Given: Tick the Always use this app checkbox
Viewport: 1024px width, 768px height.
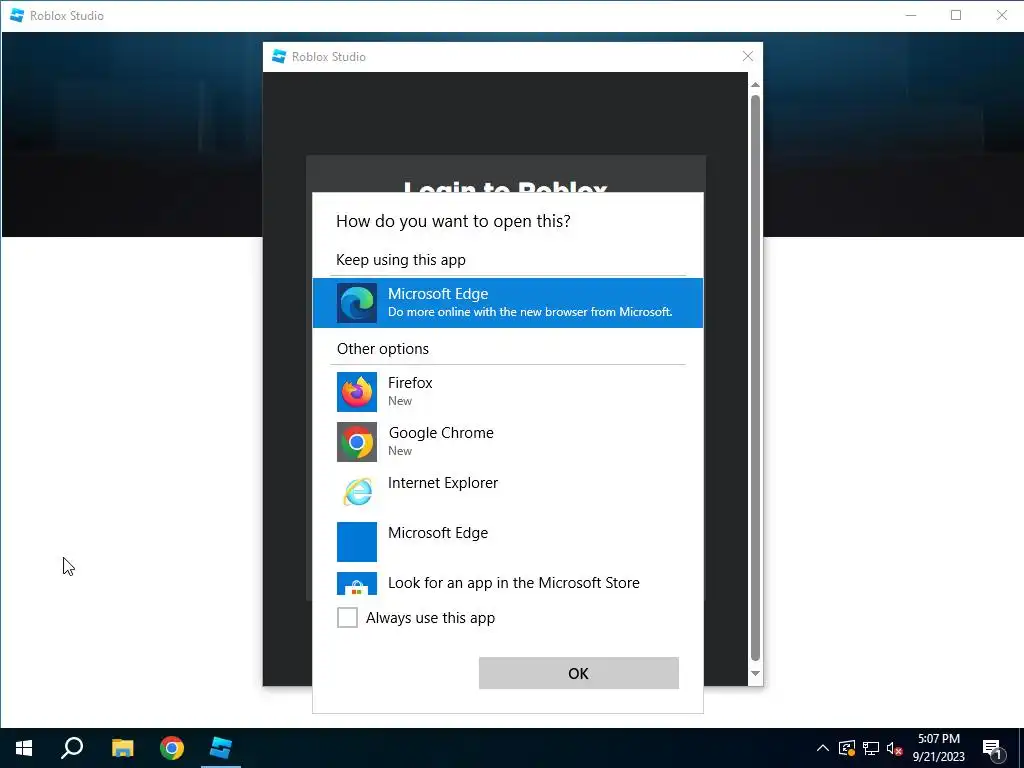Looking at the screenshot, I should click(x=347, y=617).
